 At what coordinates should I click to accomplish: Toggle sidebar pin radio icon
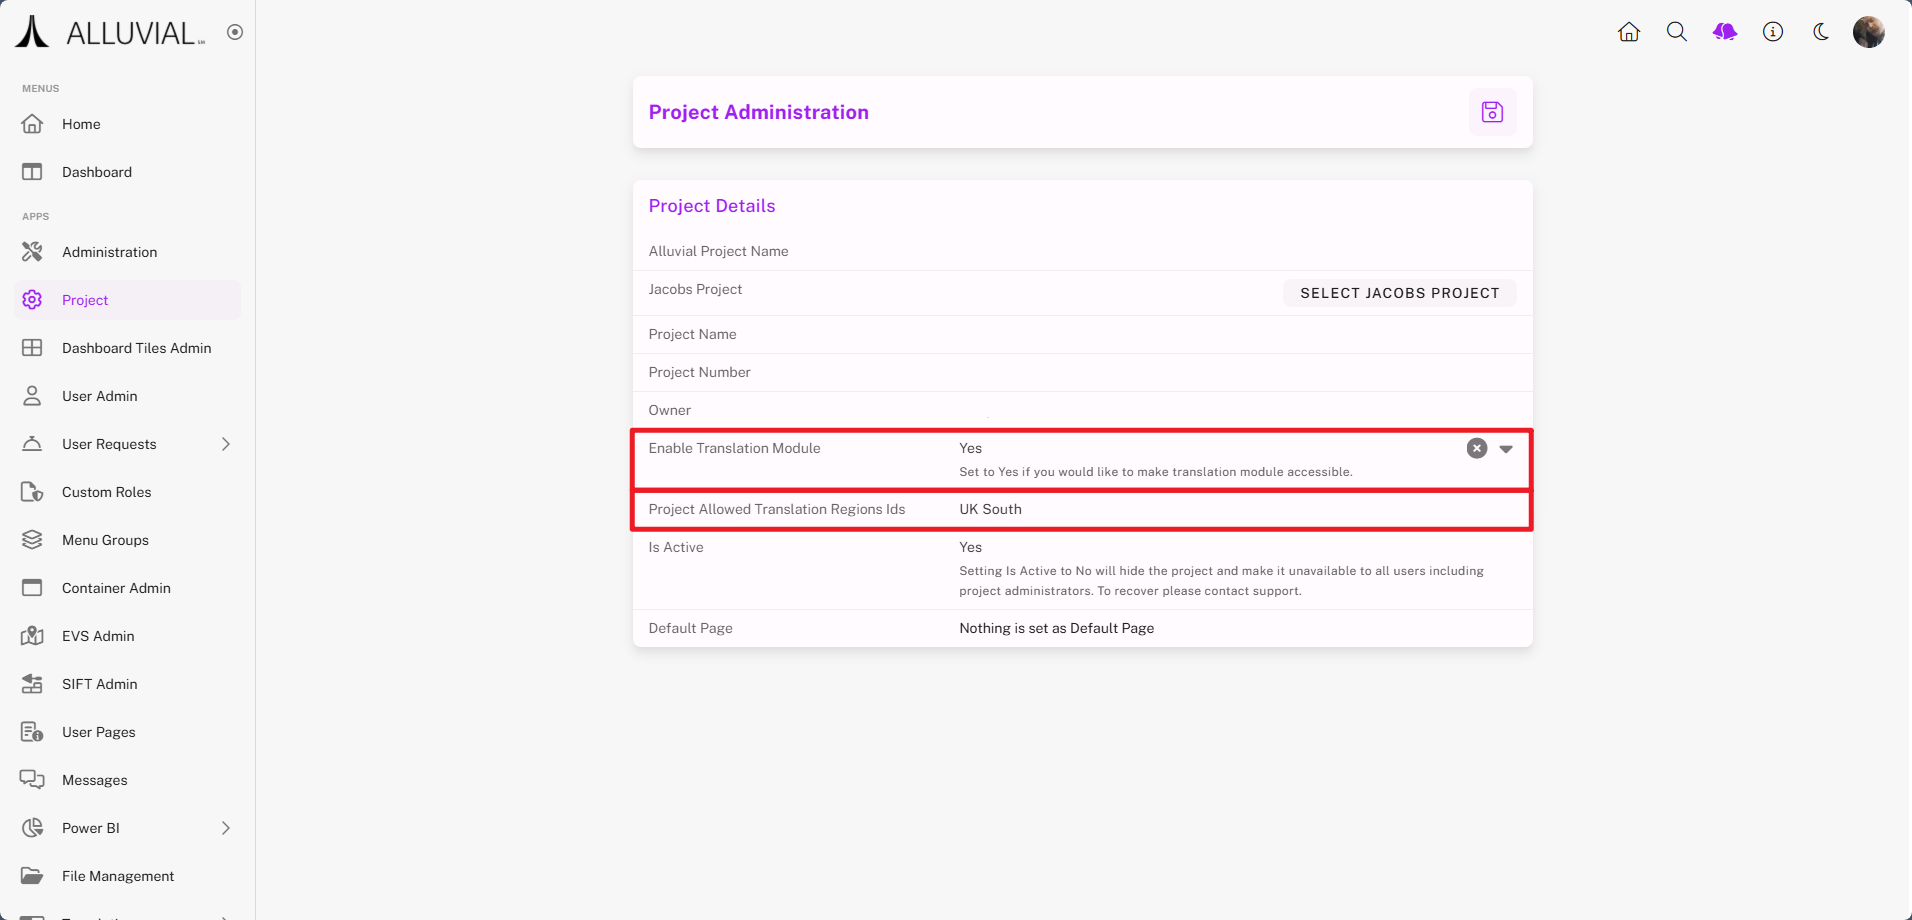point(235,32)
